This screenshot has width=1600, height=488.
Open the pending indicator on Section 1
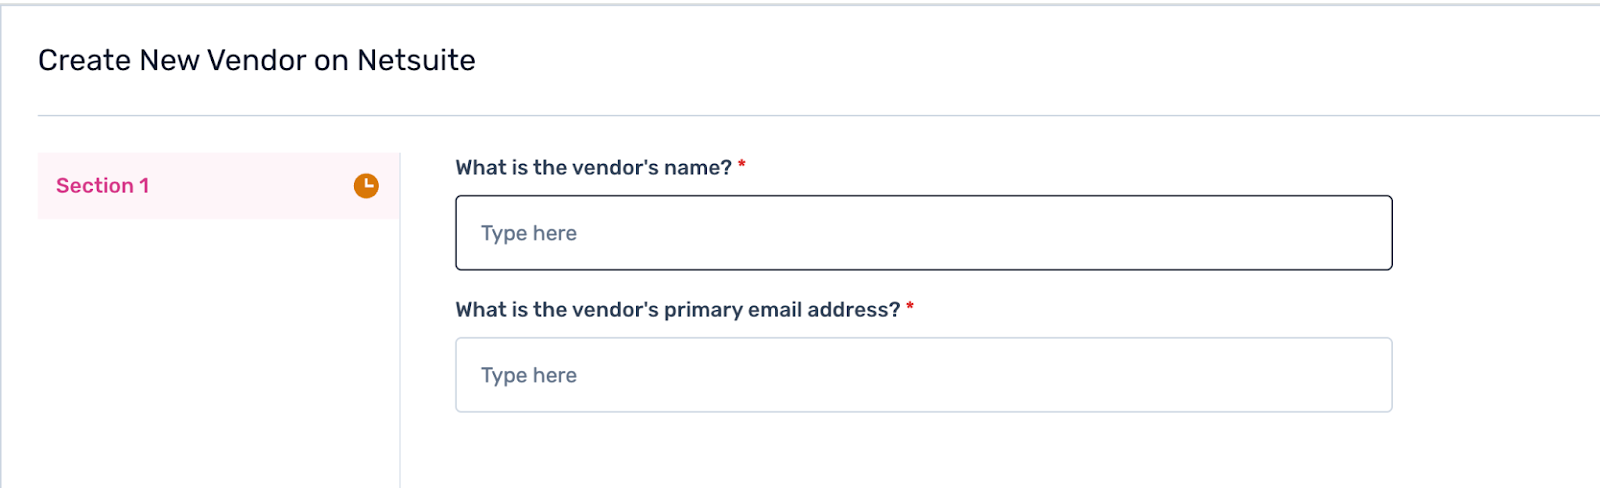366,185
